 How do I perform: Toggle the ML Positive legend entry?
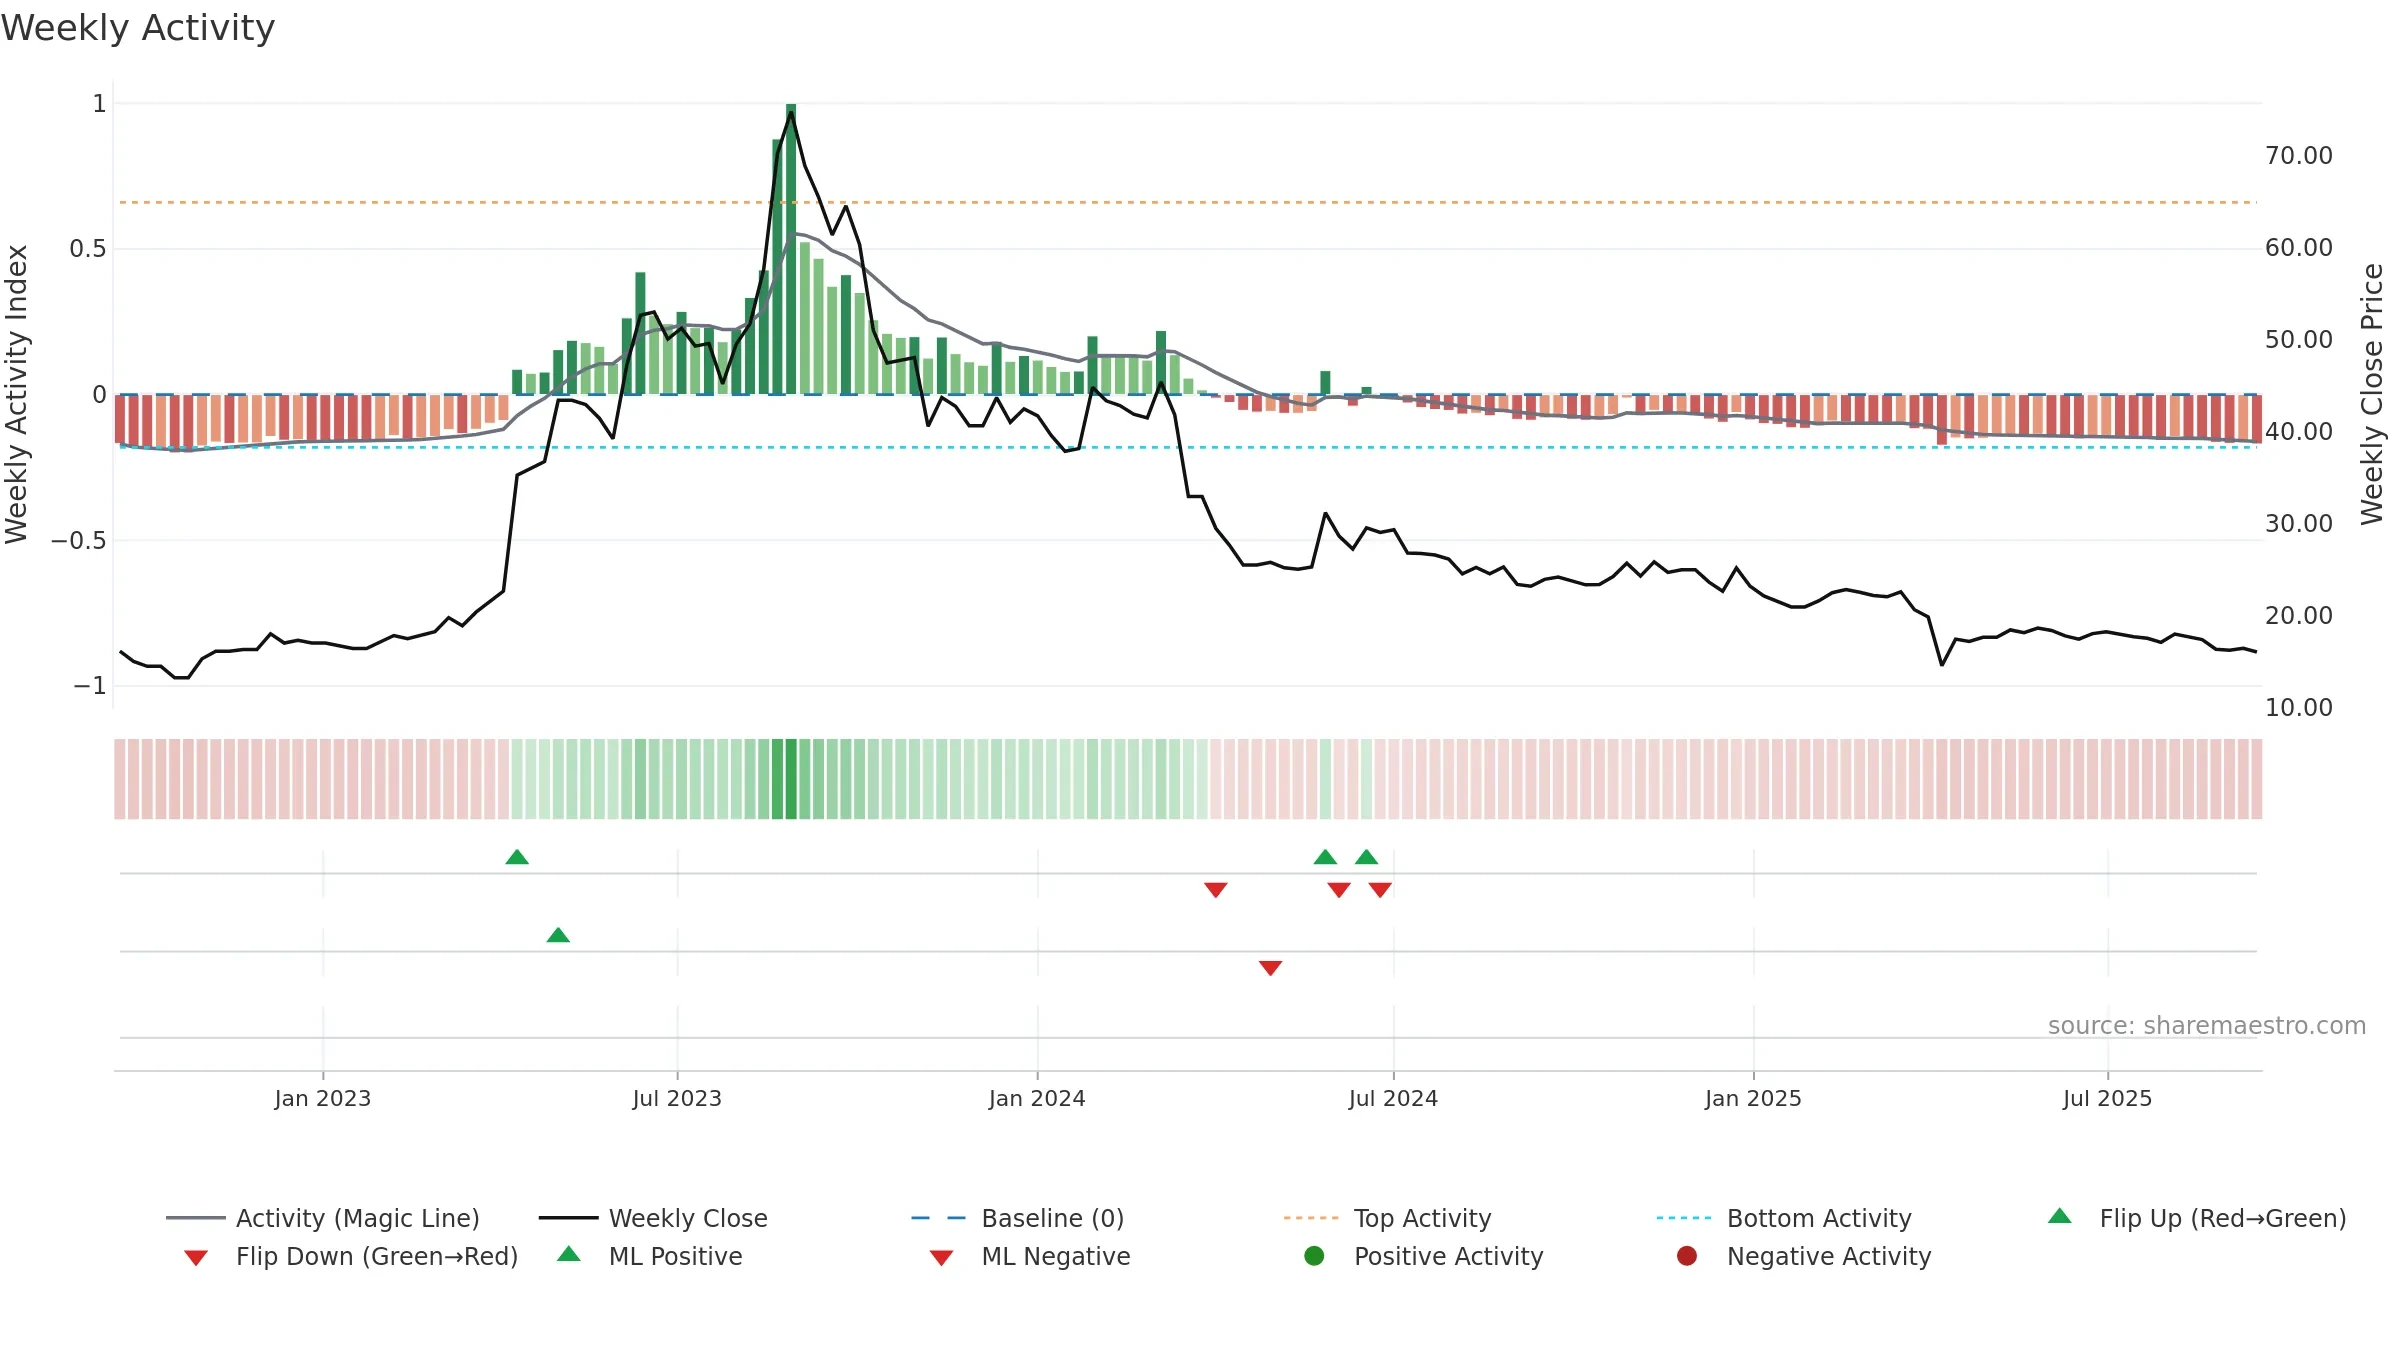click(x=650, y=1256)
